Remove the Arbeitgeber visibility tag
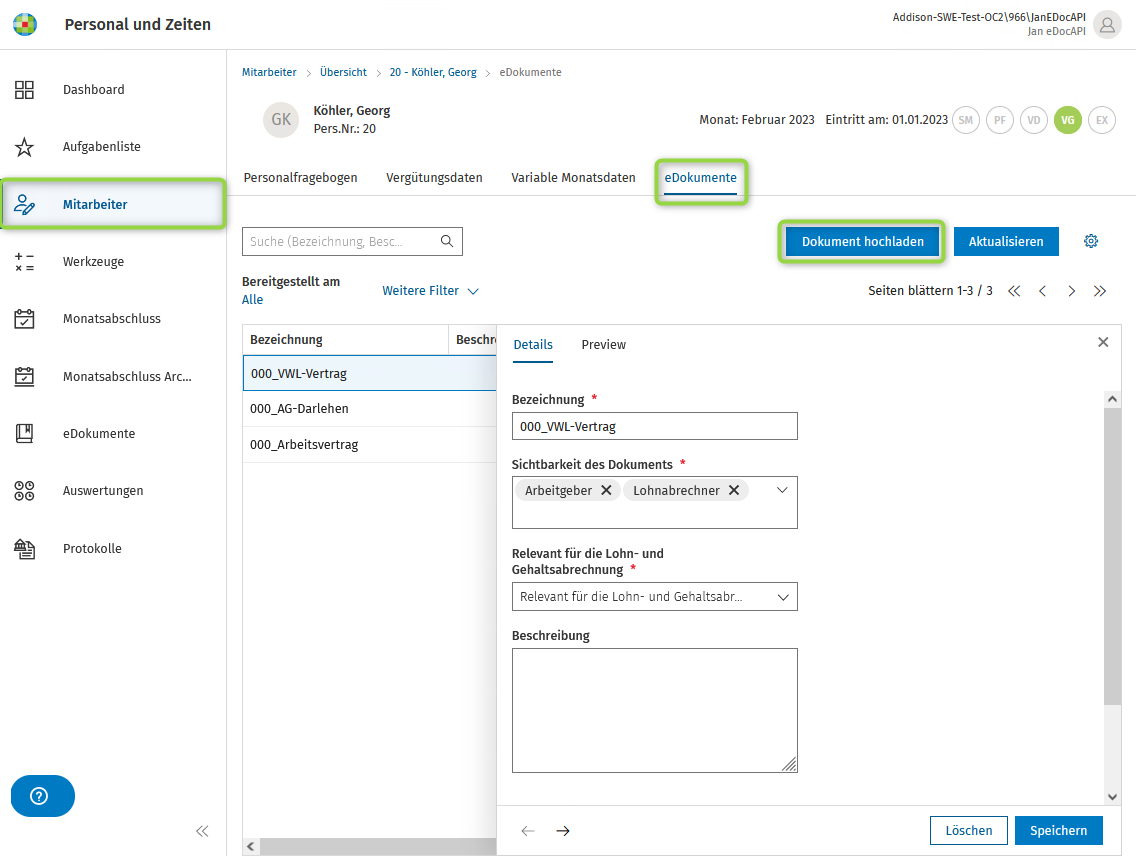This screenshot has height=856, width=1136. coord(606,490)
